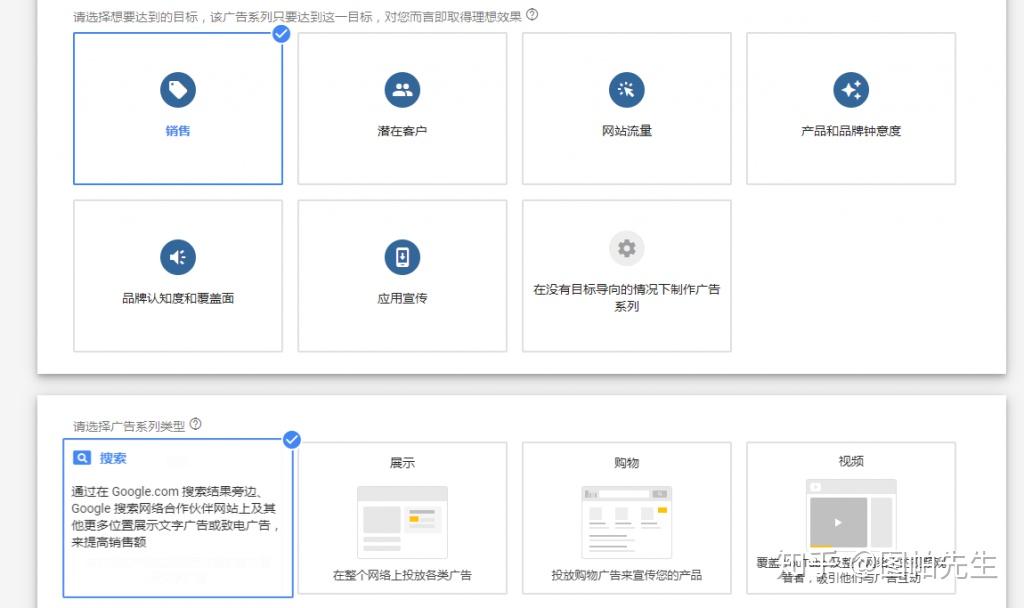Click the 投放购物广告来宣传您的产品 description

(x=626, y=575)
